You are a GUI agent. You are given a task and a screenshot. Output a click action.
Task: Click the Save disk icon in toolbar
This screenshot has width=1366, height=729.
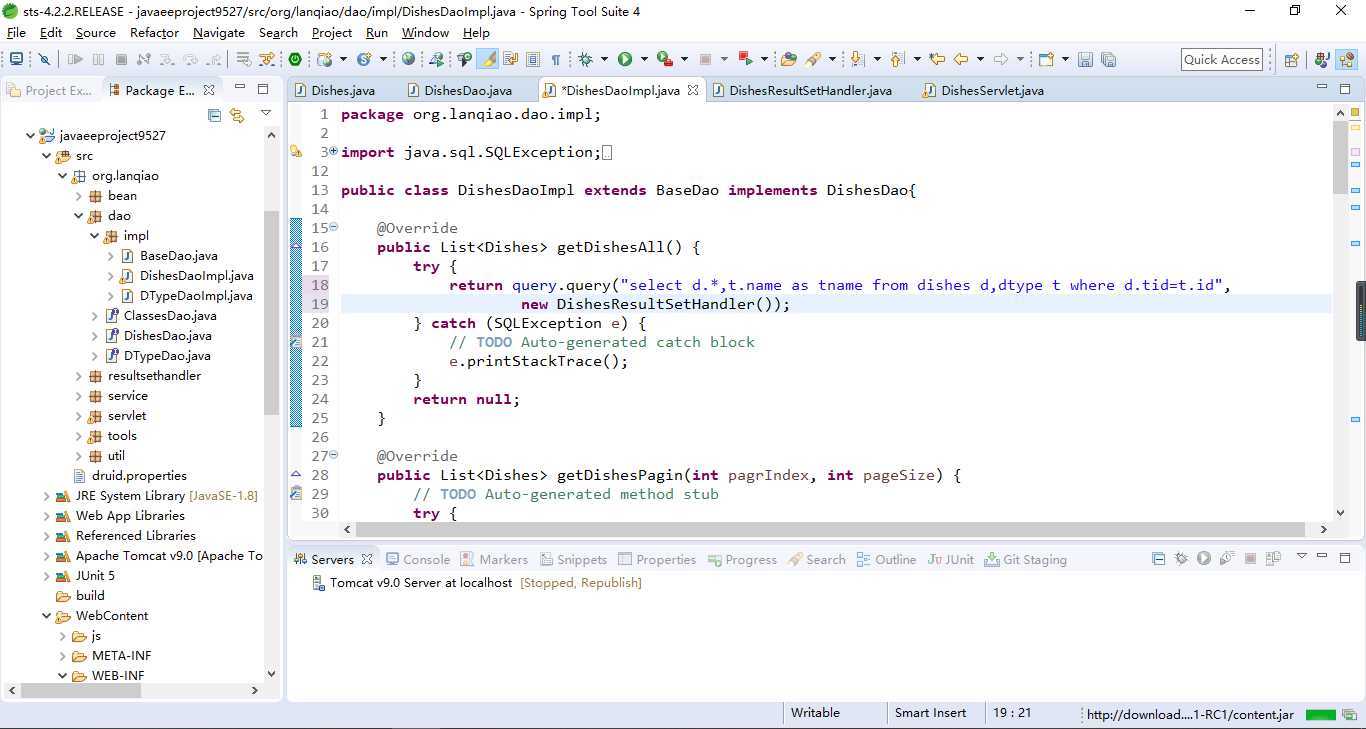click(x=1085, y=59)
